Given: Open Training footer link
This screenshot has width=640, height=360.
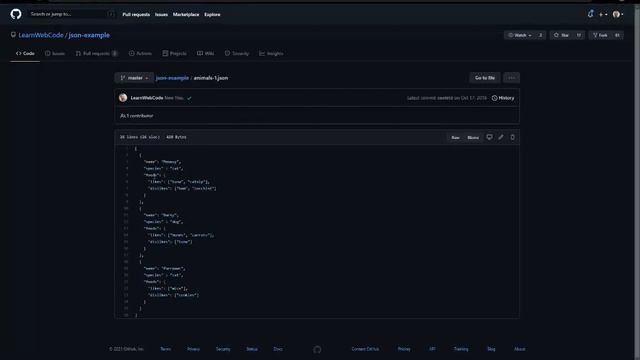Looking at the screenshot, I should [461, 349].
